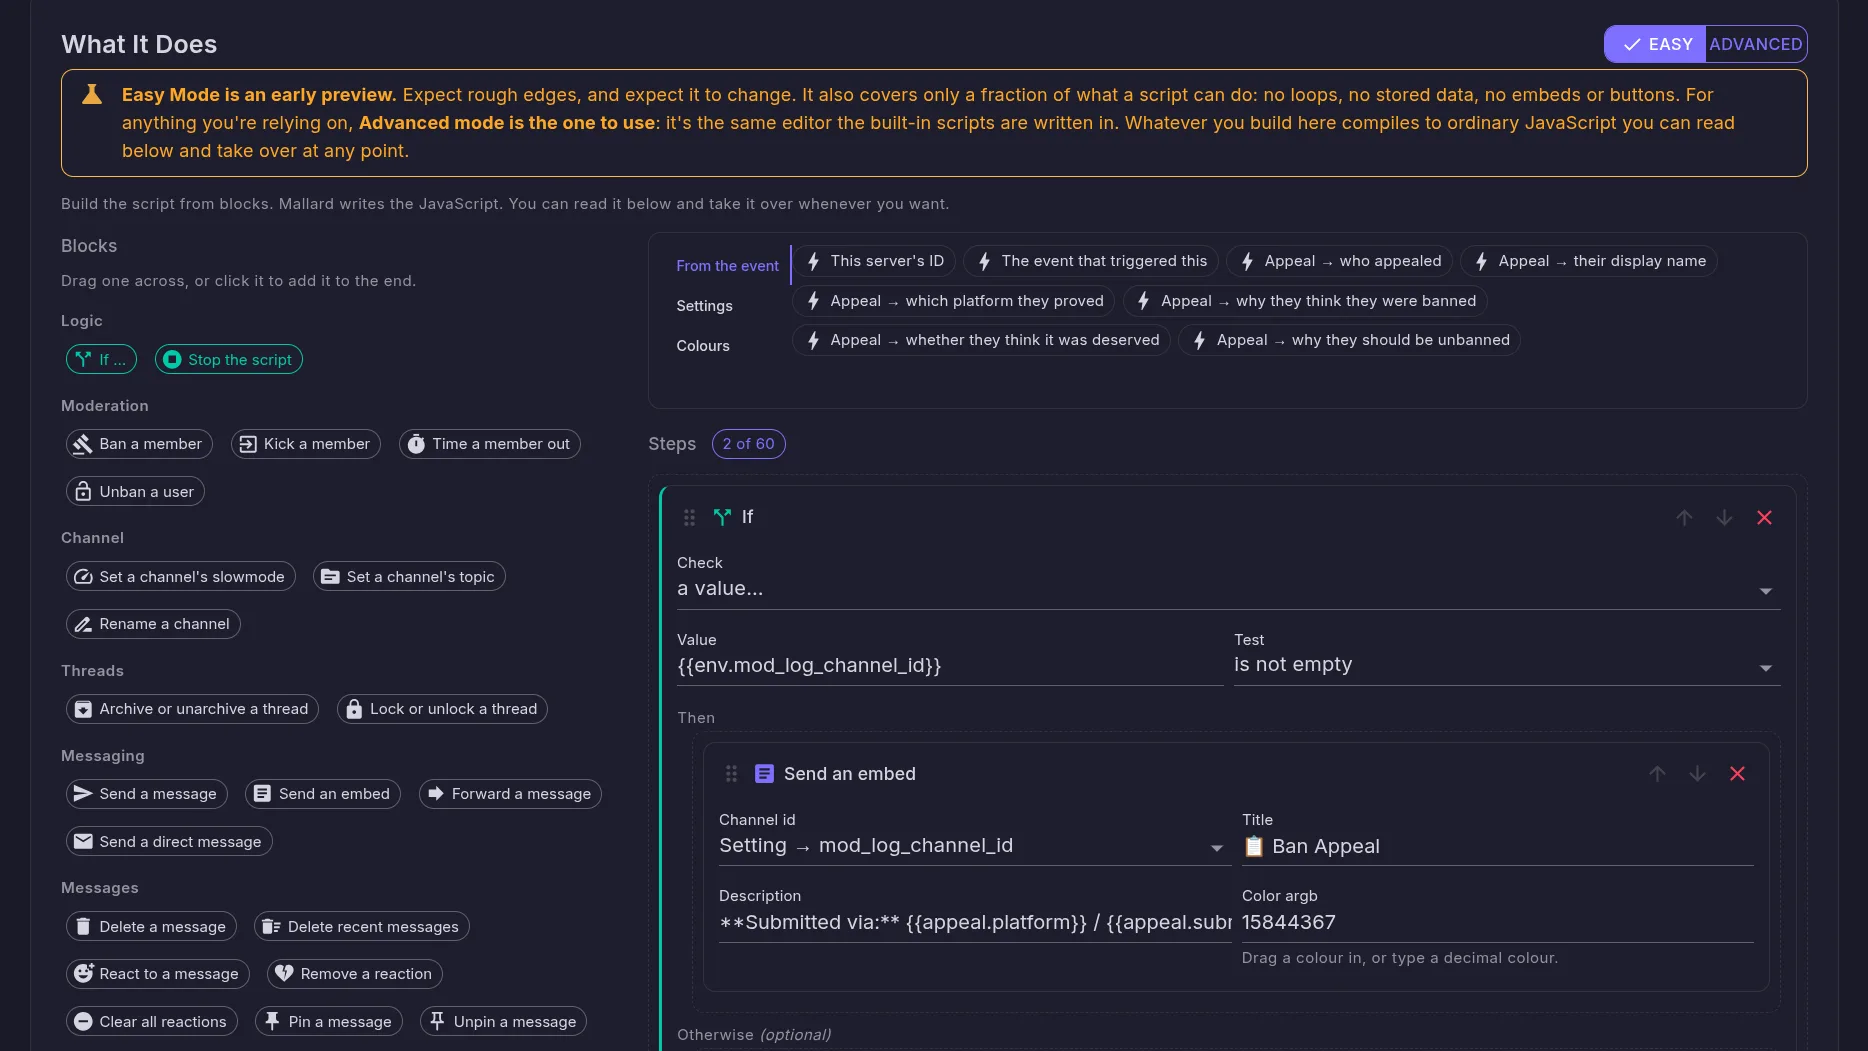Image resolution: width=1868 pixels, height=1051 pixels.
Task: Click the Value field with env.mod_log_channel_id
Action: tap(950, 666)
